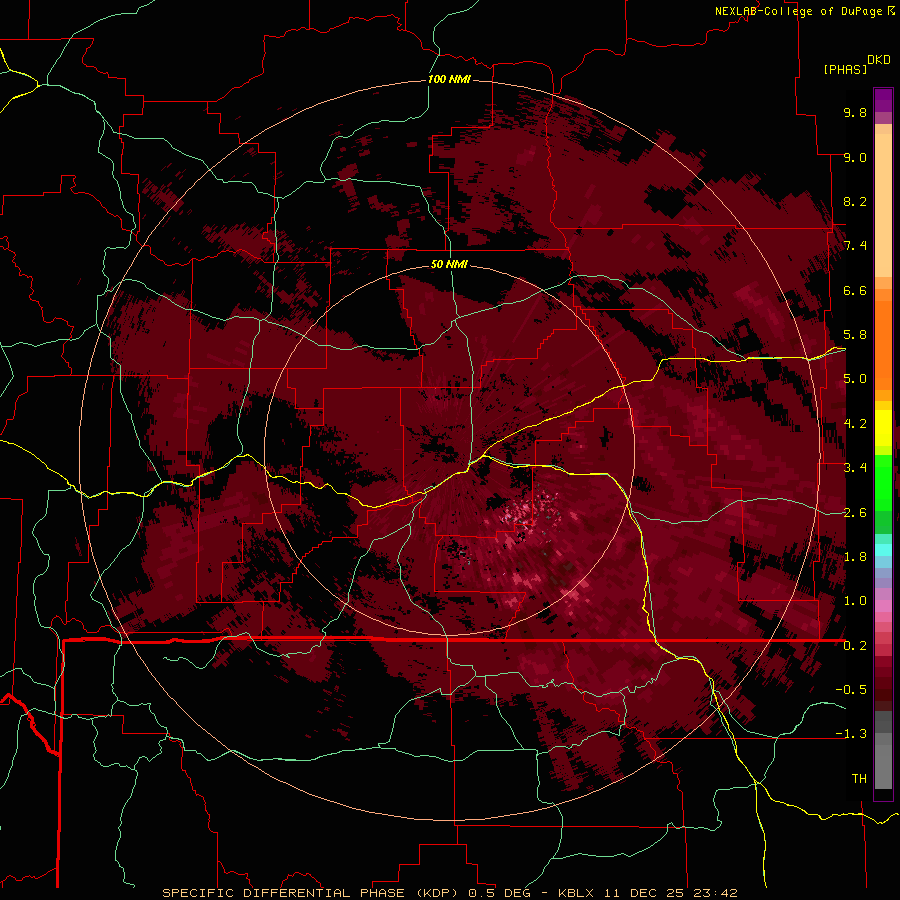
Task: Click the 5.8 legend value
Action: pos(855,335)
